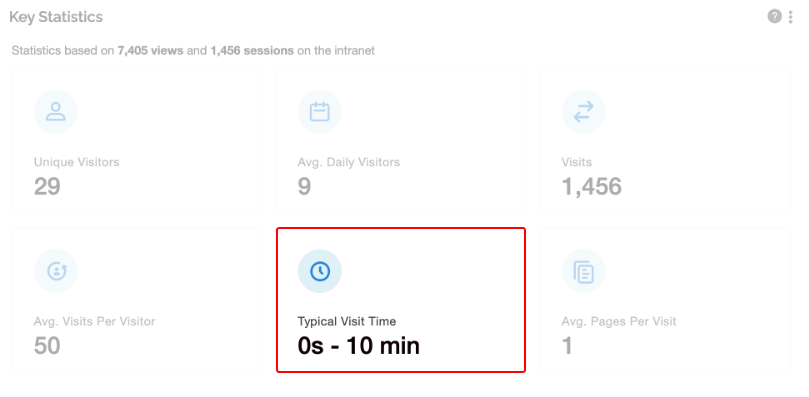Click the 50 visits per visitor value
The height and width of the screenshot is (397, 809).
47,346
